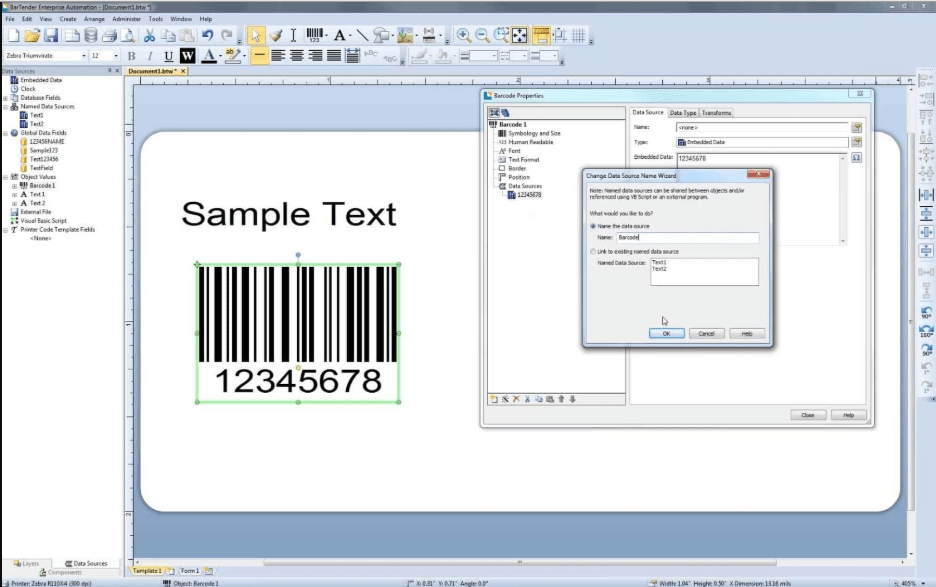936x587 pixels.
Task: Click Cancel in the name wizard
Action: [x=706, y=333]
